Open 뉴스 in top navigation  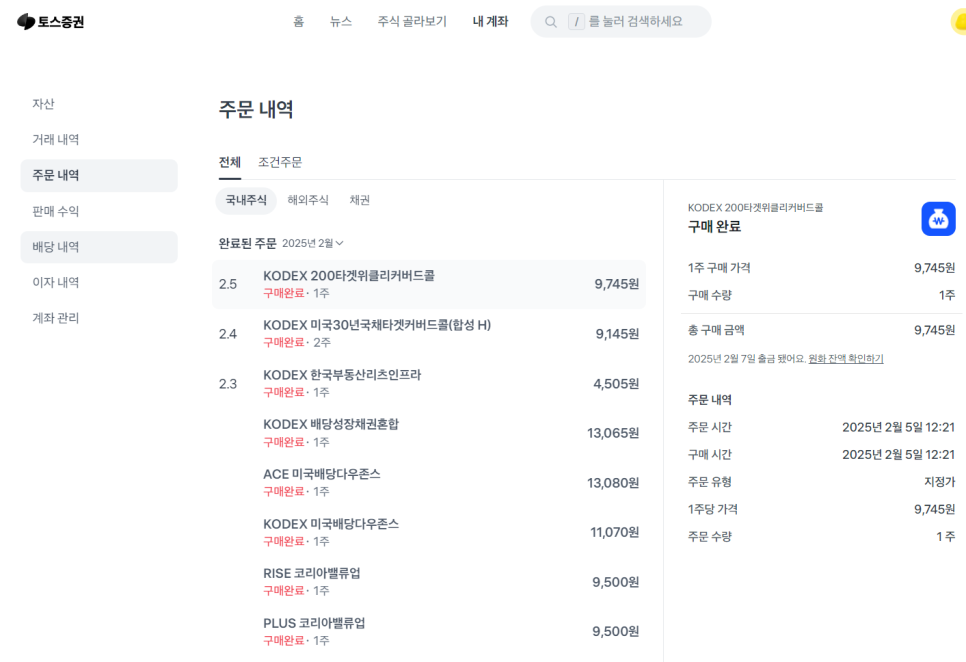tap(341, 22)
